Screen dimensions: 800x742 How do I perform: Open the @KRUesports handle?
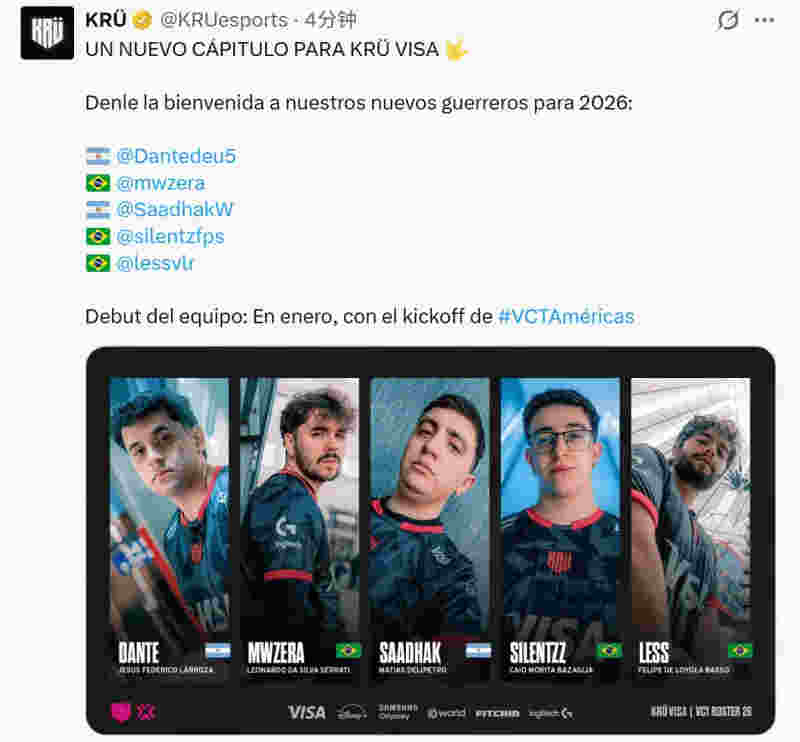tap(224, 20)
